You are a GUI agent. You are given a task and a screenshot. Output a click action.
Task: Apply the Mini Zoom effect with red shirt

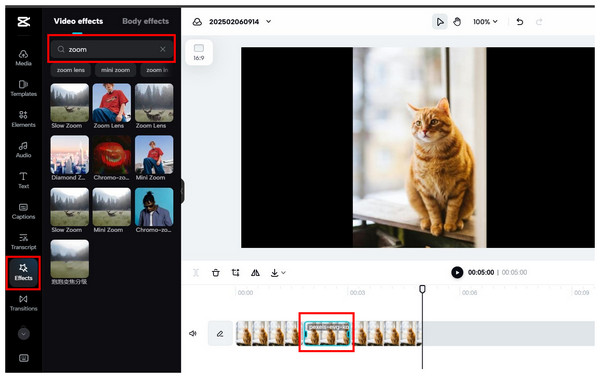(154, 155)
